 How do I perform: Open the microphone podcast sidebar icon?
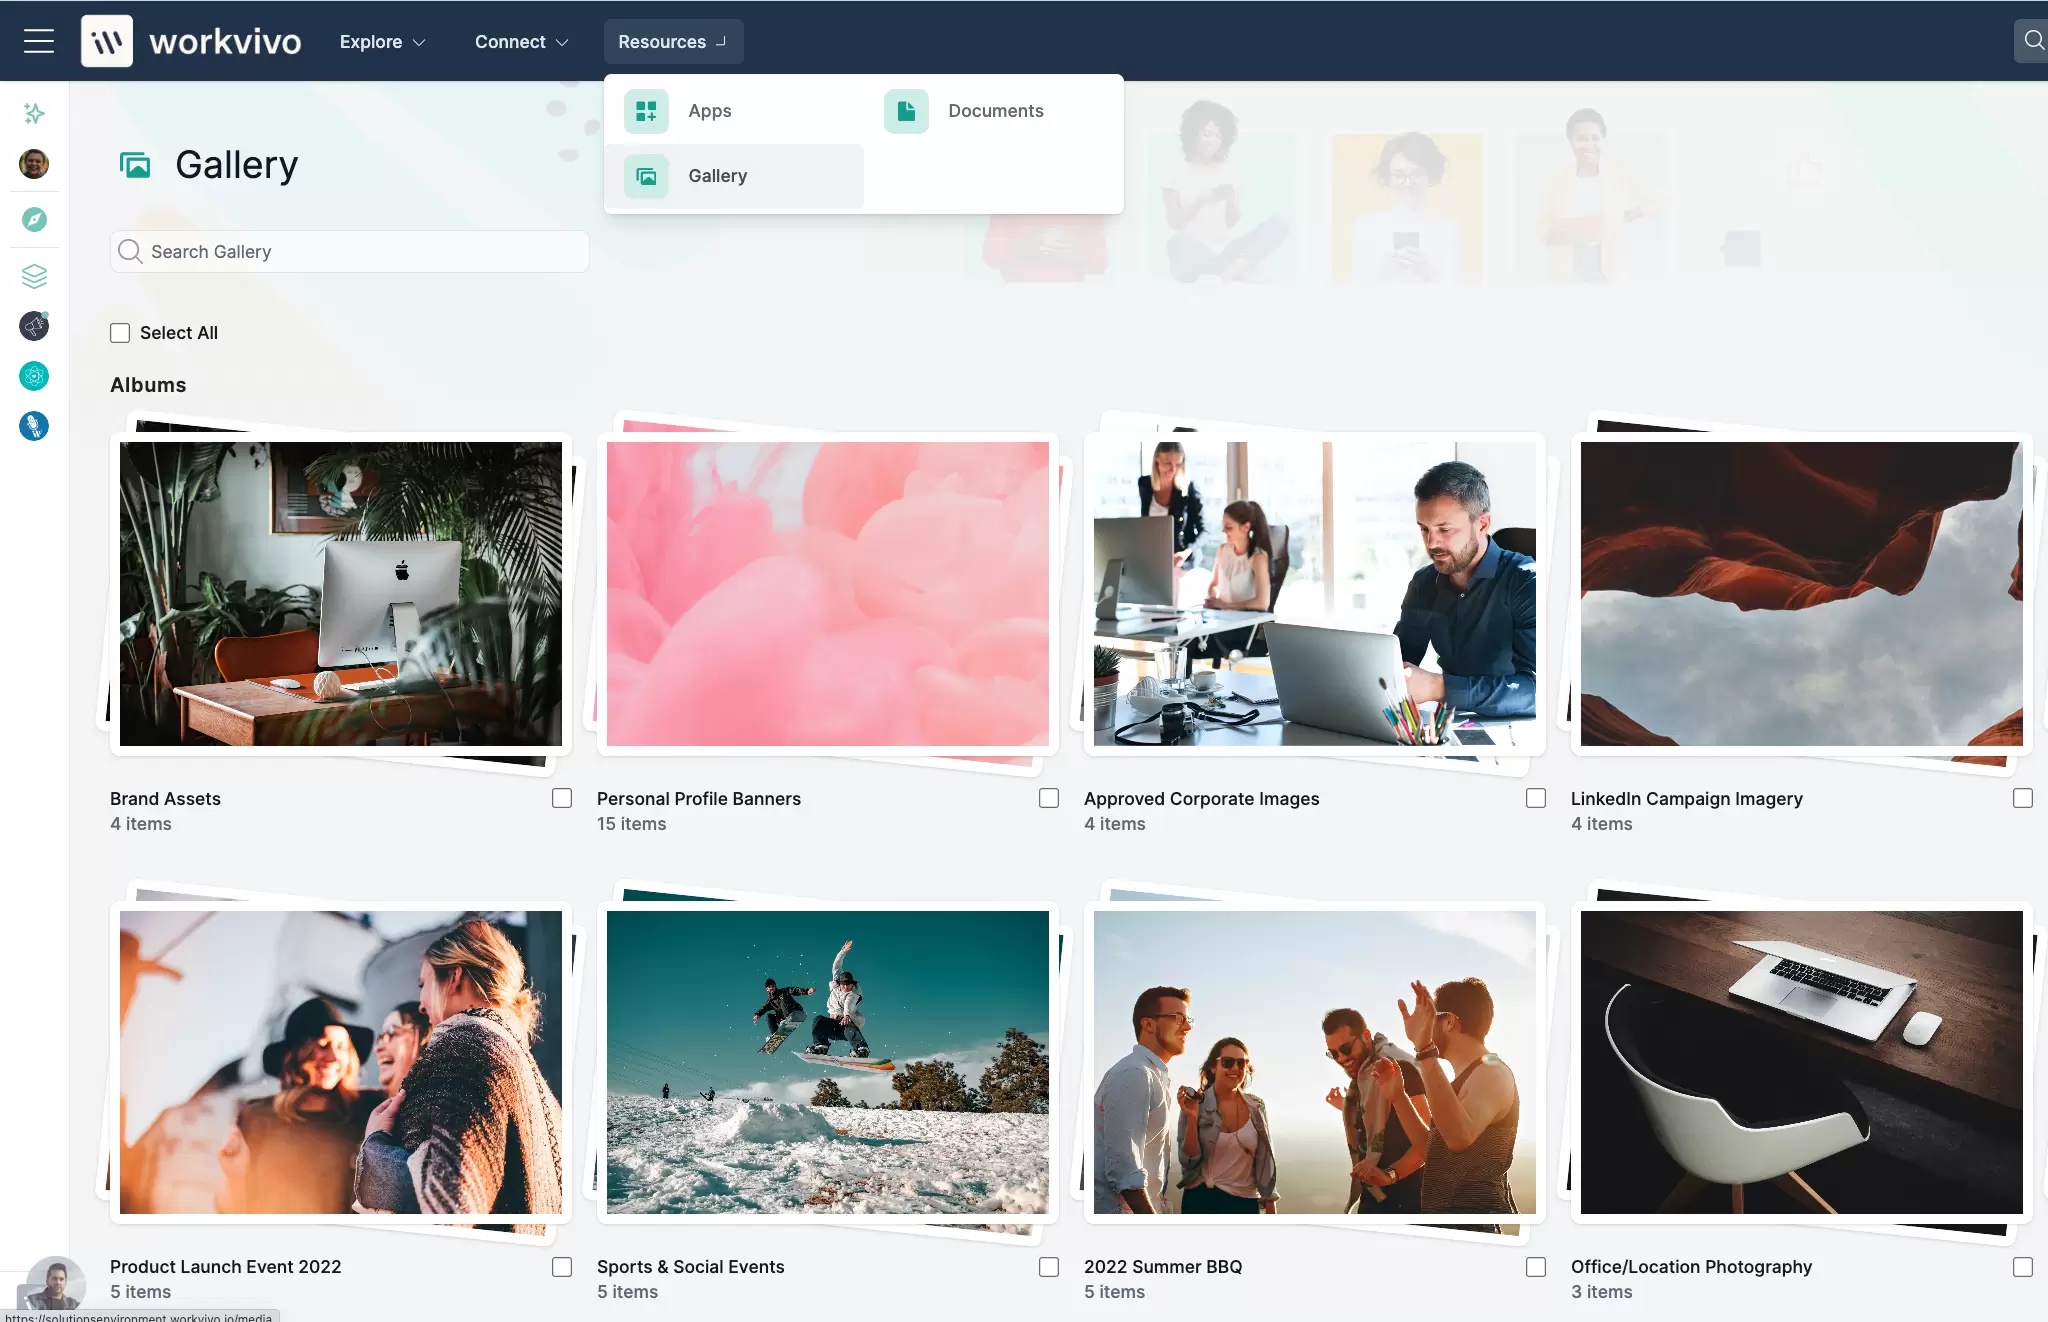(x=34, y=426)
